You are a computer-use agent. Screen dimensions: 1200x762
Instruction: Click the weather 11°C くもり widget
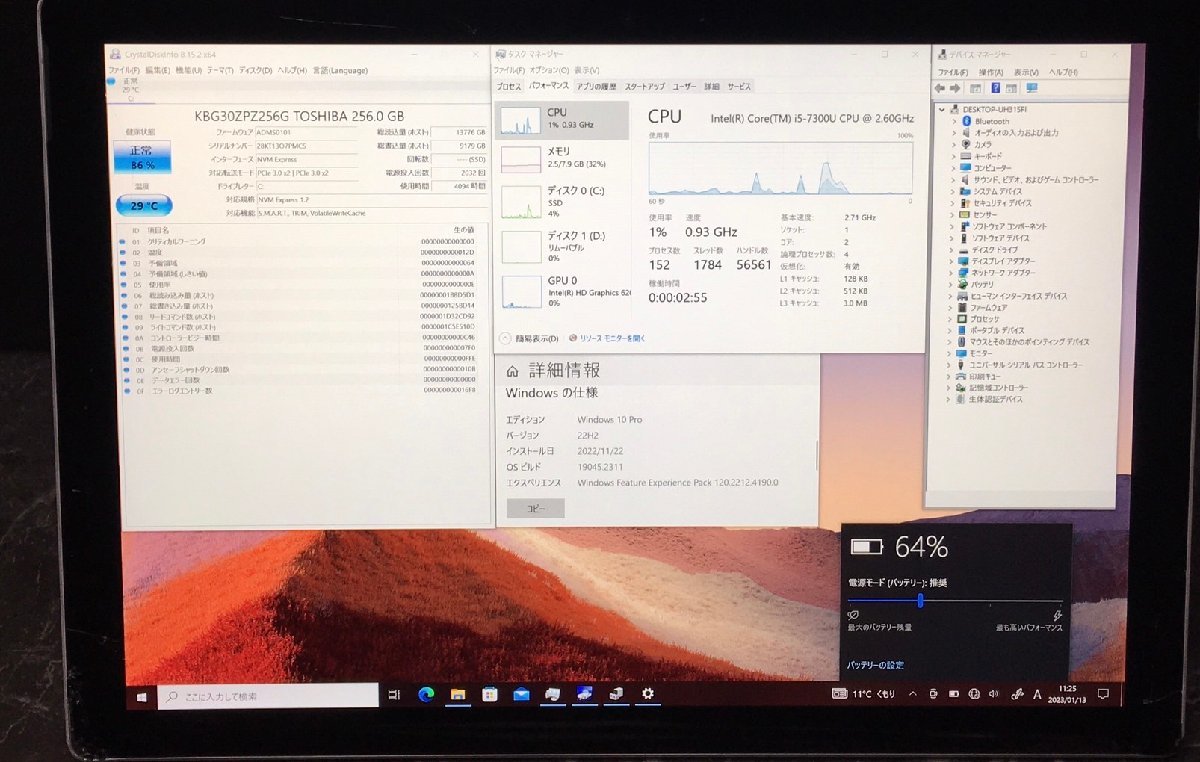click(x=863, y=693)
